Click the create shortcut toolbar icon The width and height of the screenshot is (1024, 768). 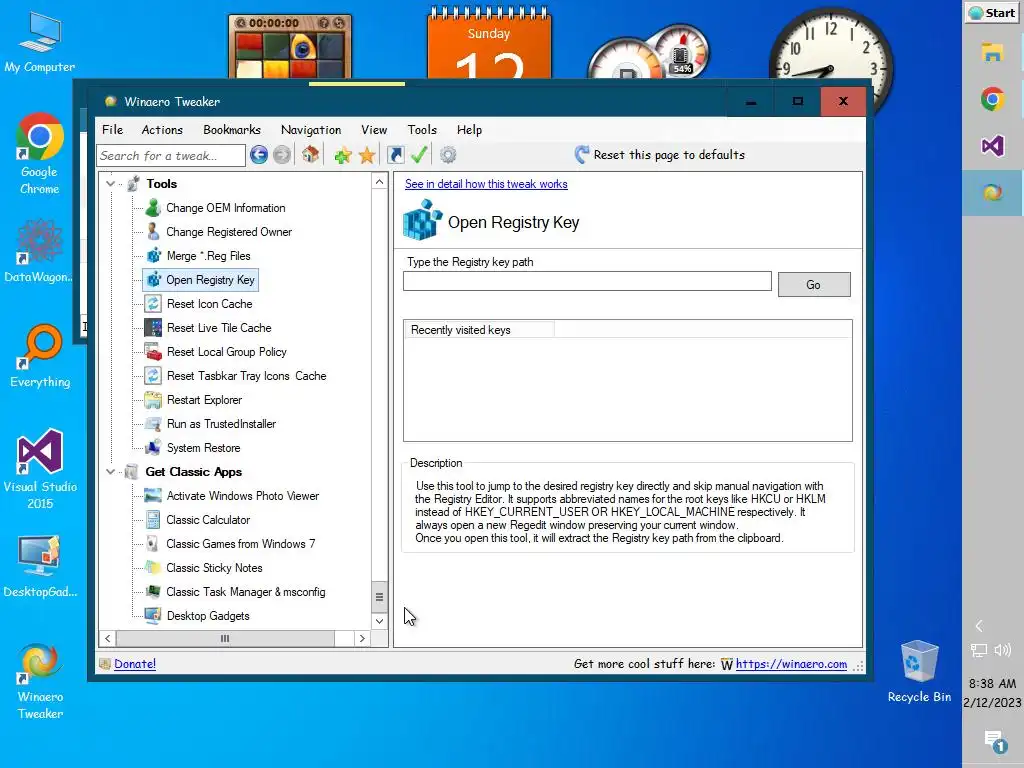pos(395,155)
